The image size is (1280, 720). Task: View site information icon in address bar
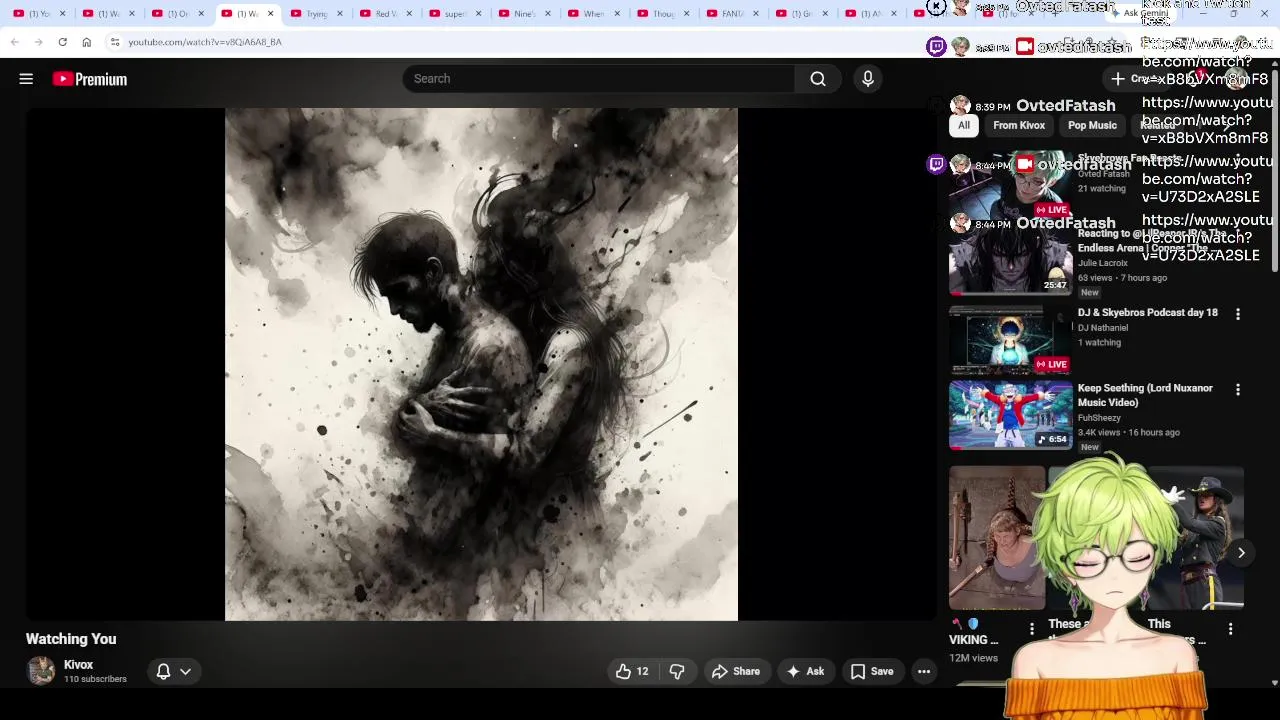[115, 42]
